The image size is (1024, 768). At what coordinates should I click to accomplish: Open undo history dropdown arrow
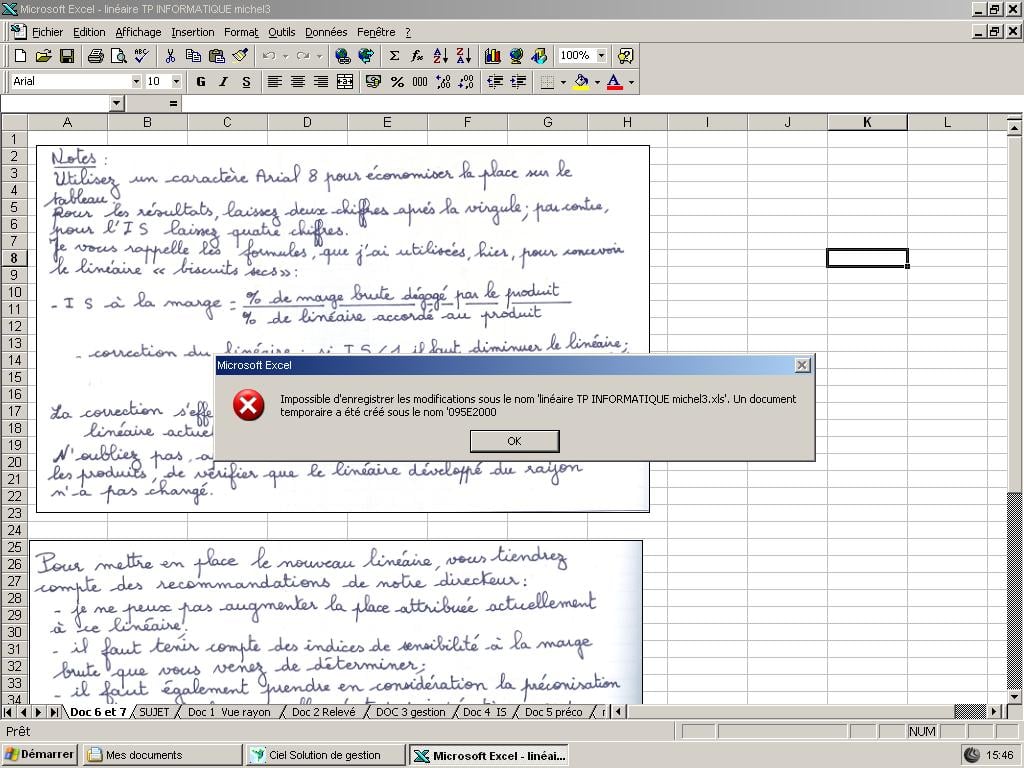pyautogui.click(x=285, y=56)
